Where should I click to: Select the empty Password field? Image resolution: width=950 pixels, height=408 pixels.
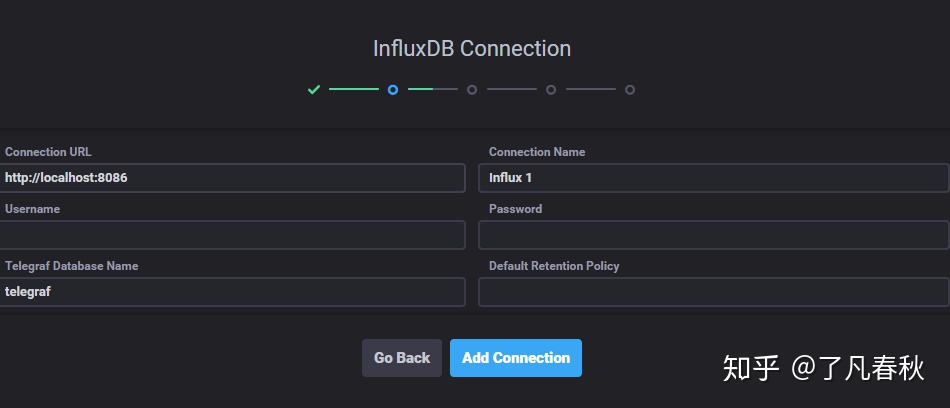click(714, 235)
